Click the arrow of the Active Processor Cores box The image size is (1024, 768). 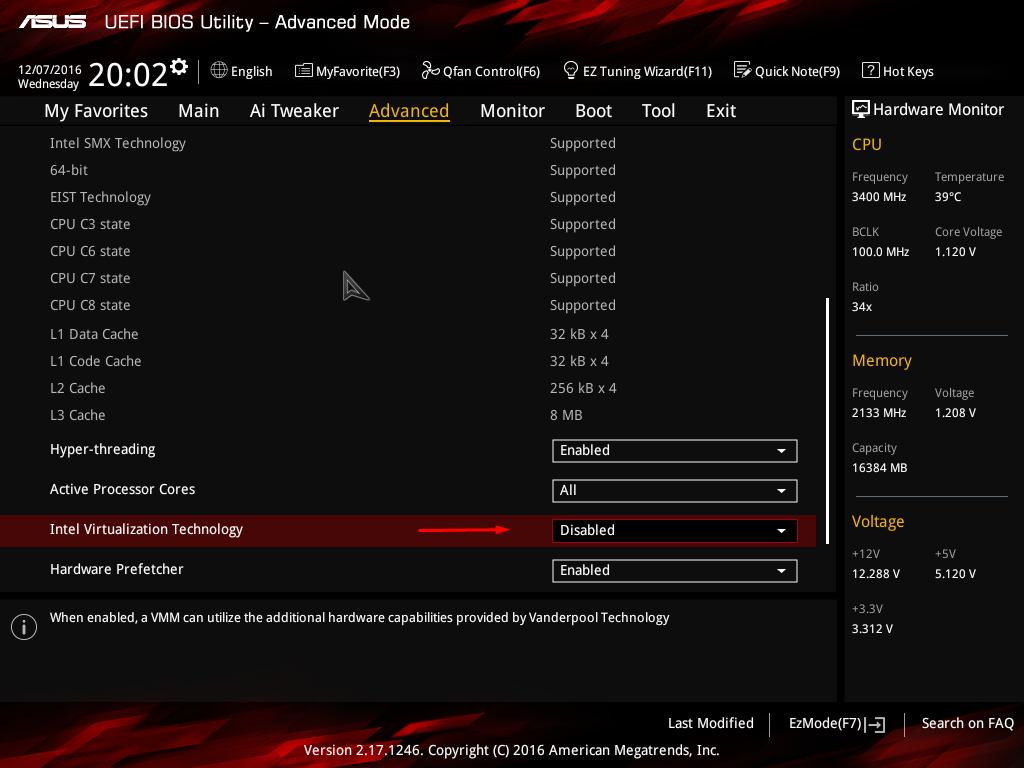pyautogui.click(x=781, y=491)
